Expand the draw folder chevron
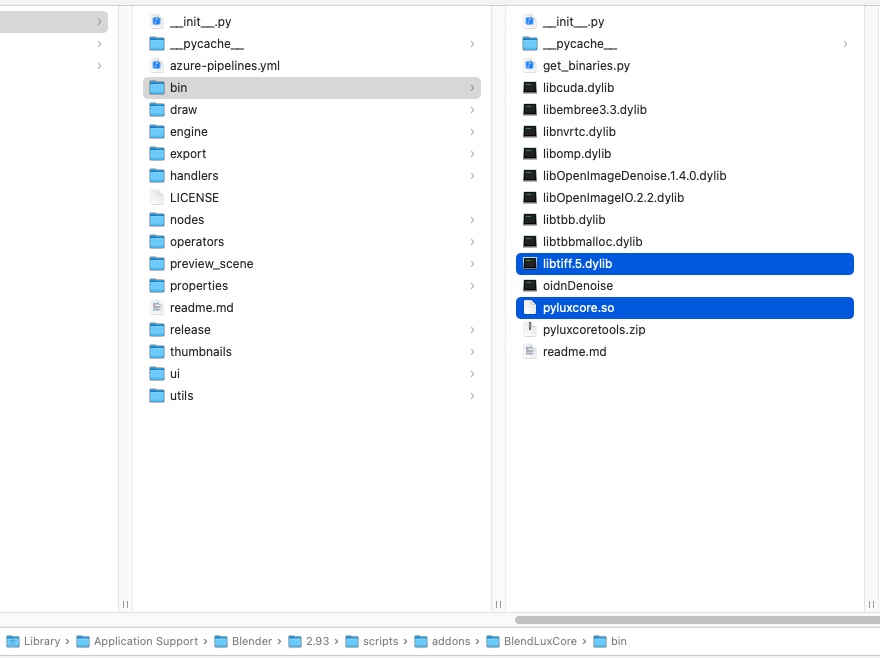Viewport: 880px width, 658px height. coord(472,110)
